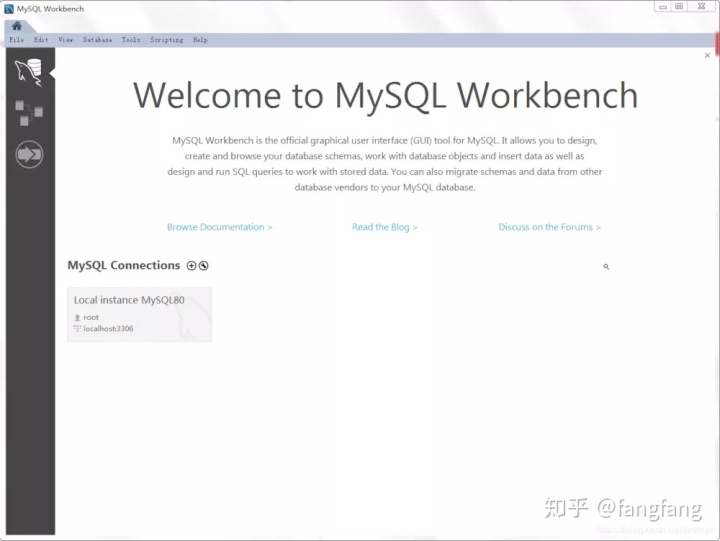Open the Edit menu
This screenshot has height=541, width=720.
[x=41, y=40]
